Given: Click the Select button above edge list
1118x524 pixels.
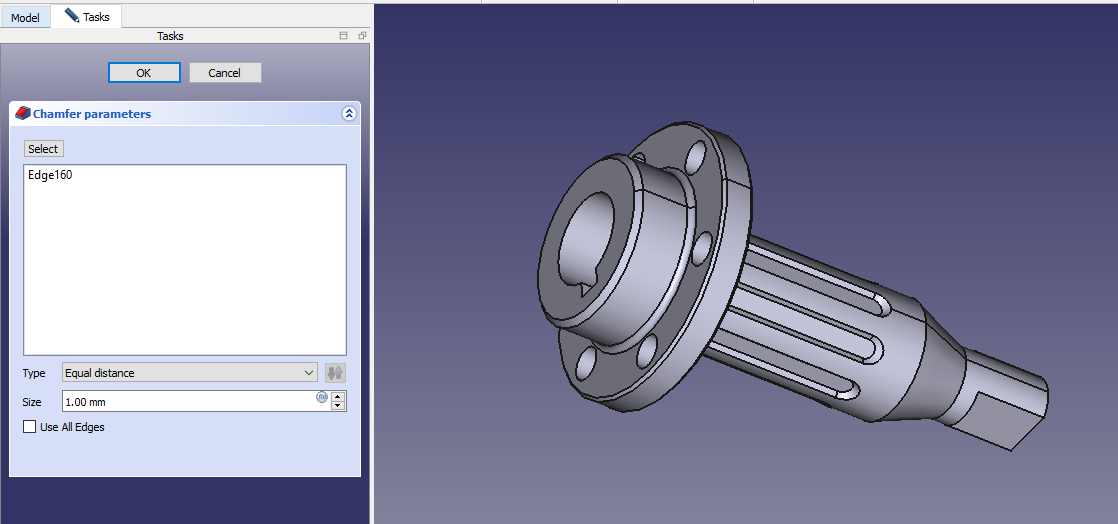Looking at the screenshot, I should click(x=43, y=149).
